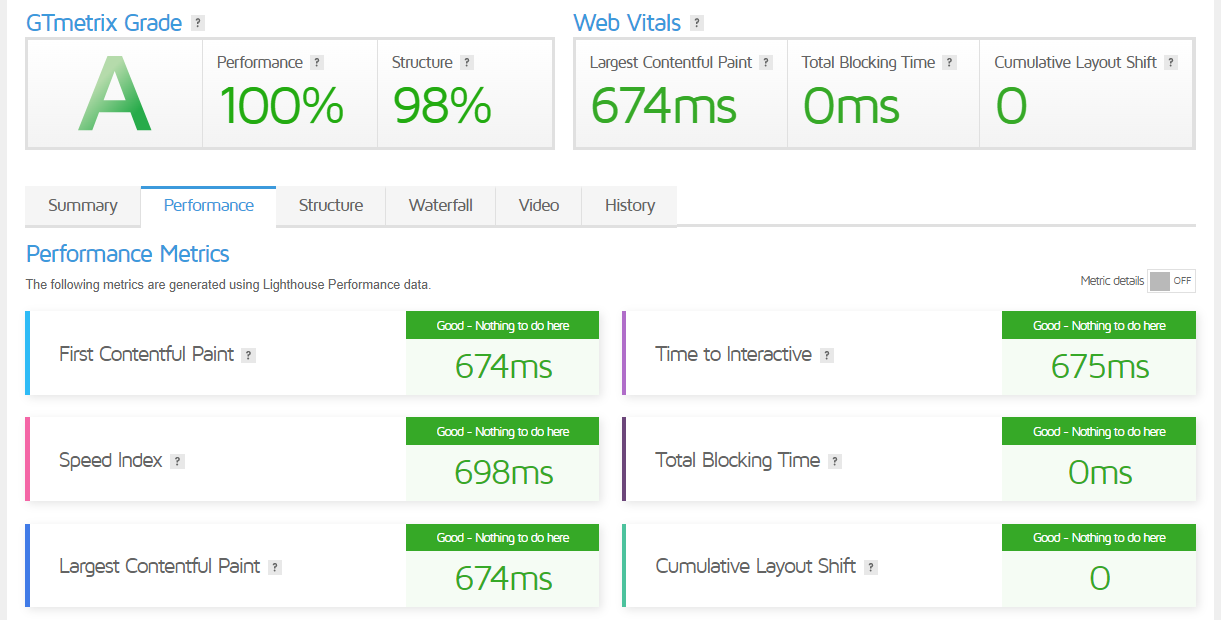Click help icon in Web Vitals Total Blocking Time box
Viewport: 1221px width, 620px height.
point(950,62)
